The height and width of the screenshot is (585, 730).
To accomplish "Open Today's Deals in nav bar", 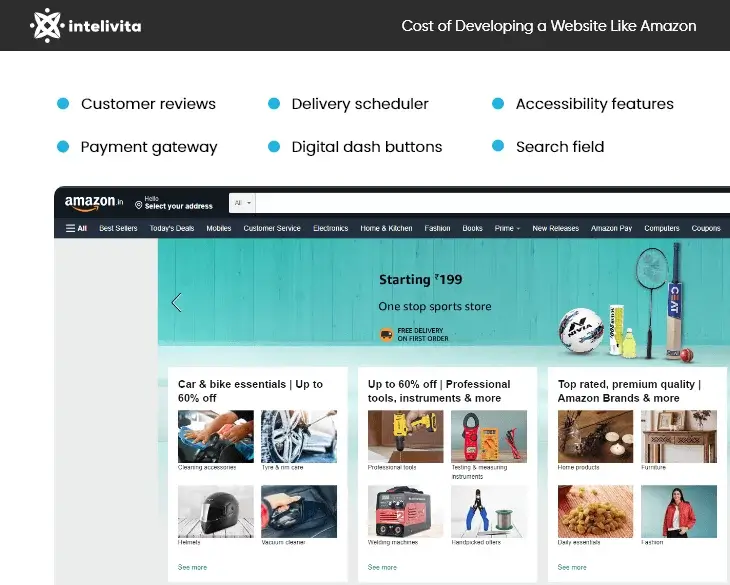I will click(x=172, y=228).
